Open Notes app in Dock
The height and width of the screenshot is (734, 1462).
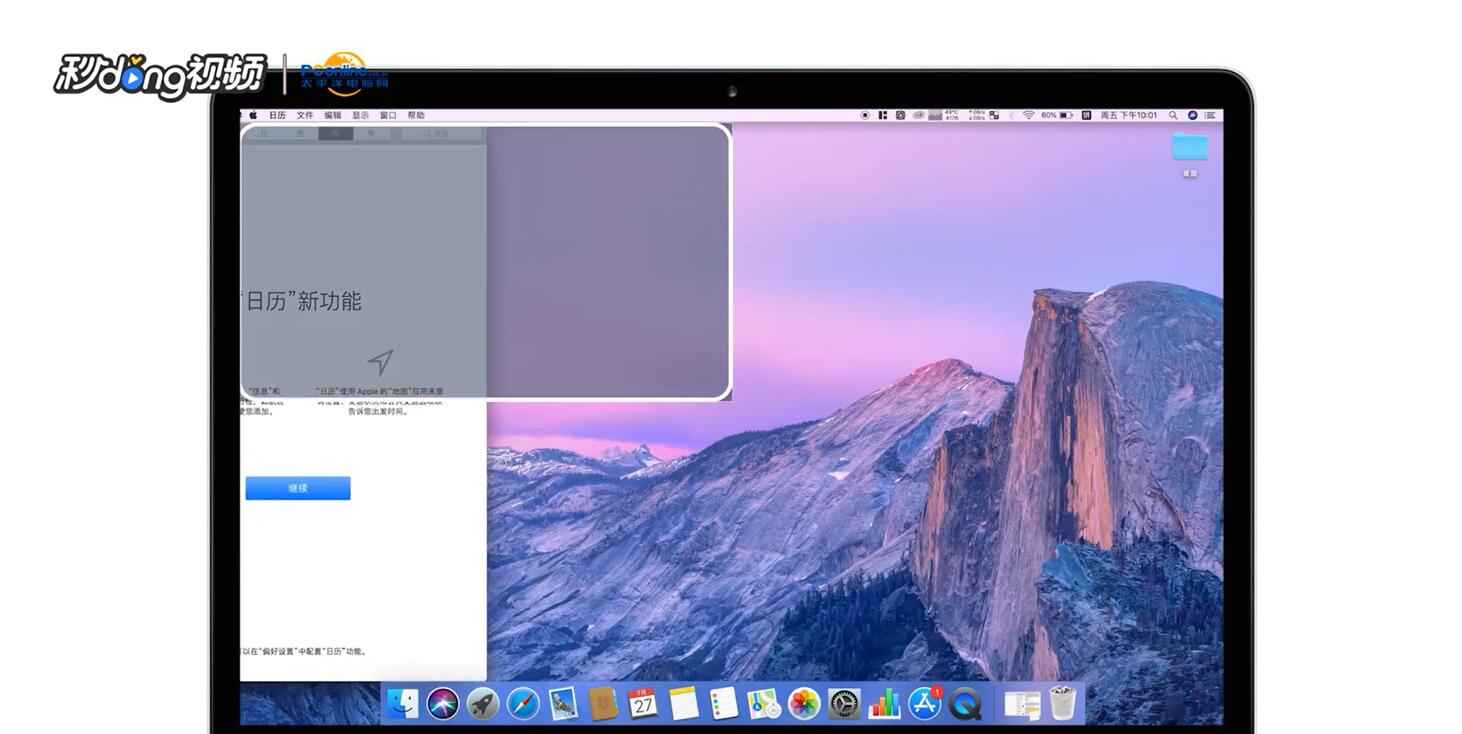(684, 703)
